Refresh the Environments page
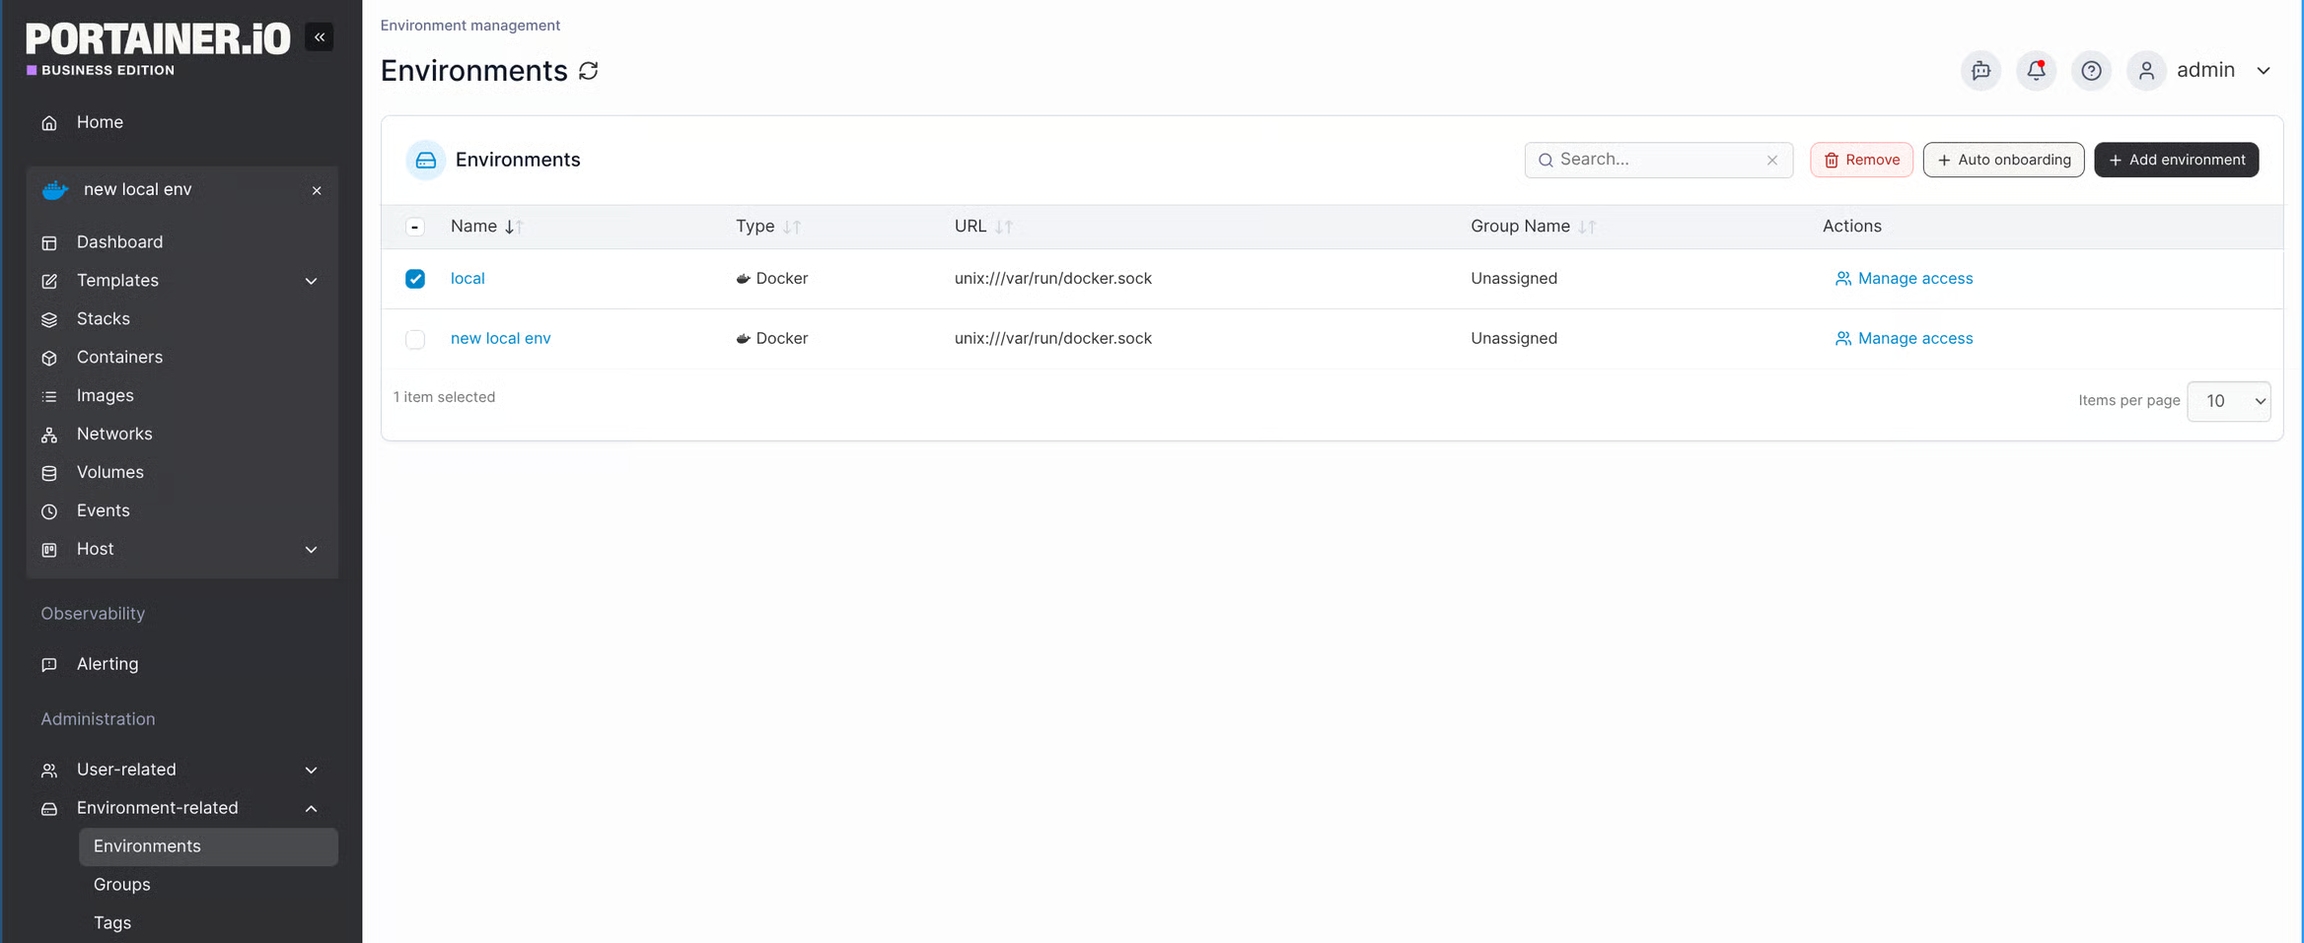This screenshot has width=2304, height=943. point(589,71)
